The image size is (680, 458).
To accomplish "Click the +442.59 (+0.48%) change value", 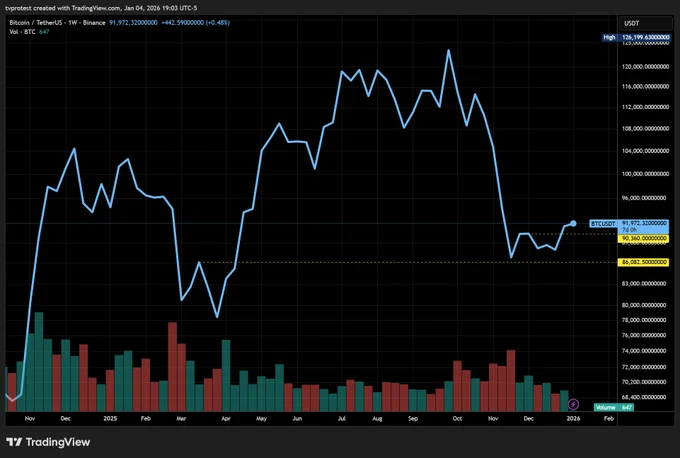I will point(195,23).
